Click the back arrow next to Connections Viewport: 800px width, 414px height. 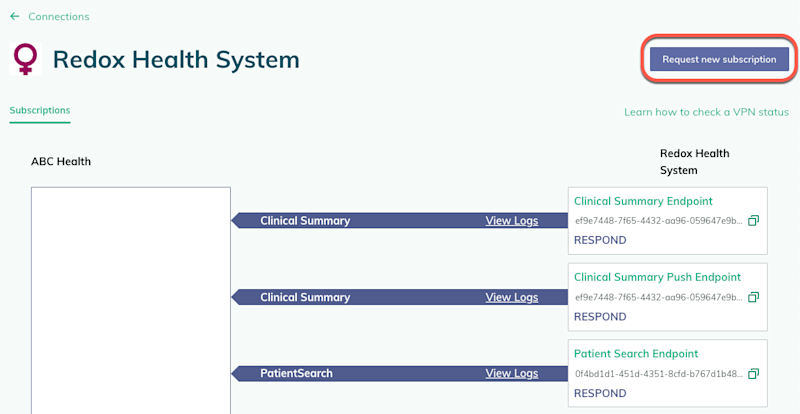[15, 16]
